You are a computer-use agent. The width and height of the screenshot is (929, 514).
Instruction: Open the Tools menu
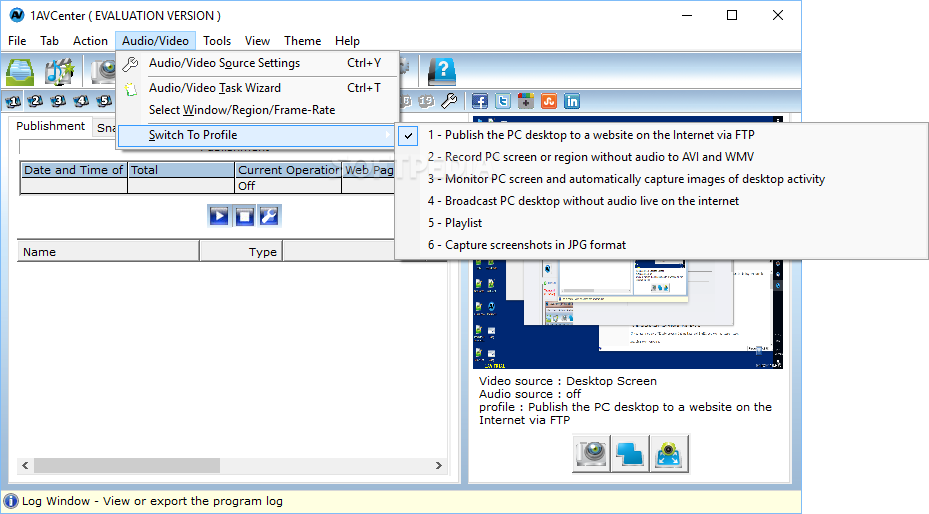217,41
